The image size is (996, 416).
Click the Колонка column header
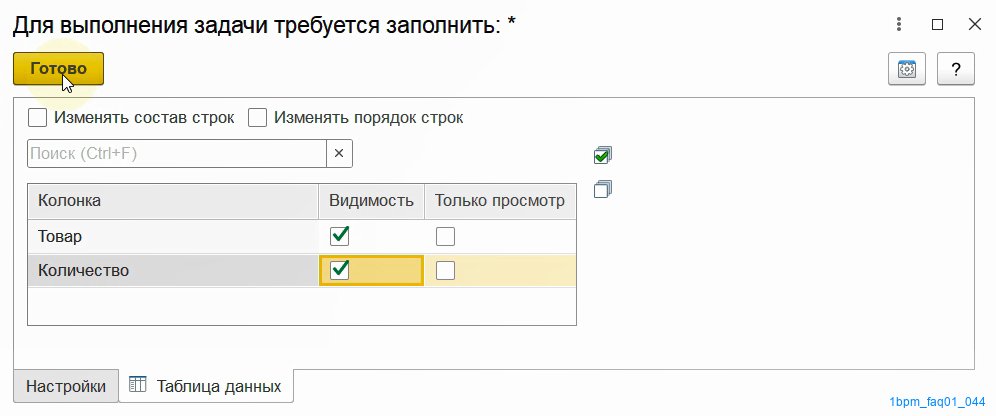tap(173, 201)
